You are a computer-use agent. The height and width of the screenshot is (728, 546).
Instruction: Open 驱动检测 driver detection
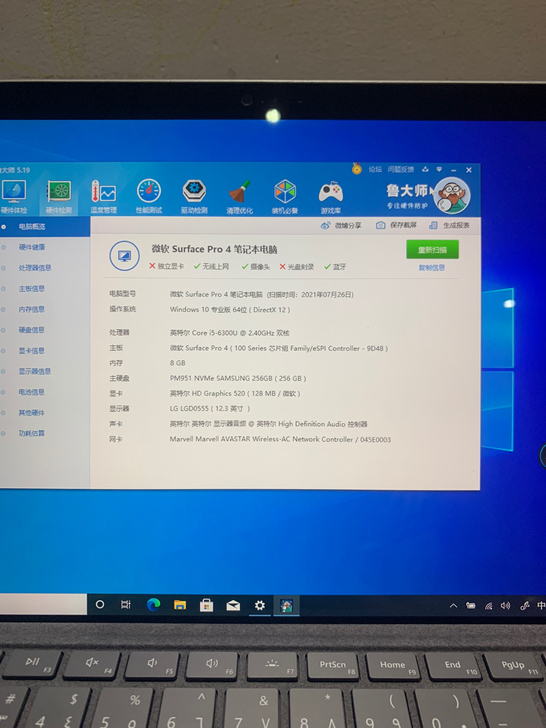[x=194, y=197]
